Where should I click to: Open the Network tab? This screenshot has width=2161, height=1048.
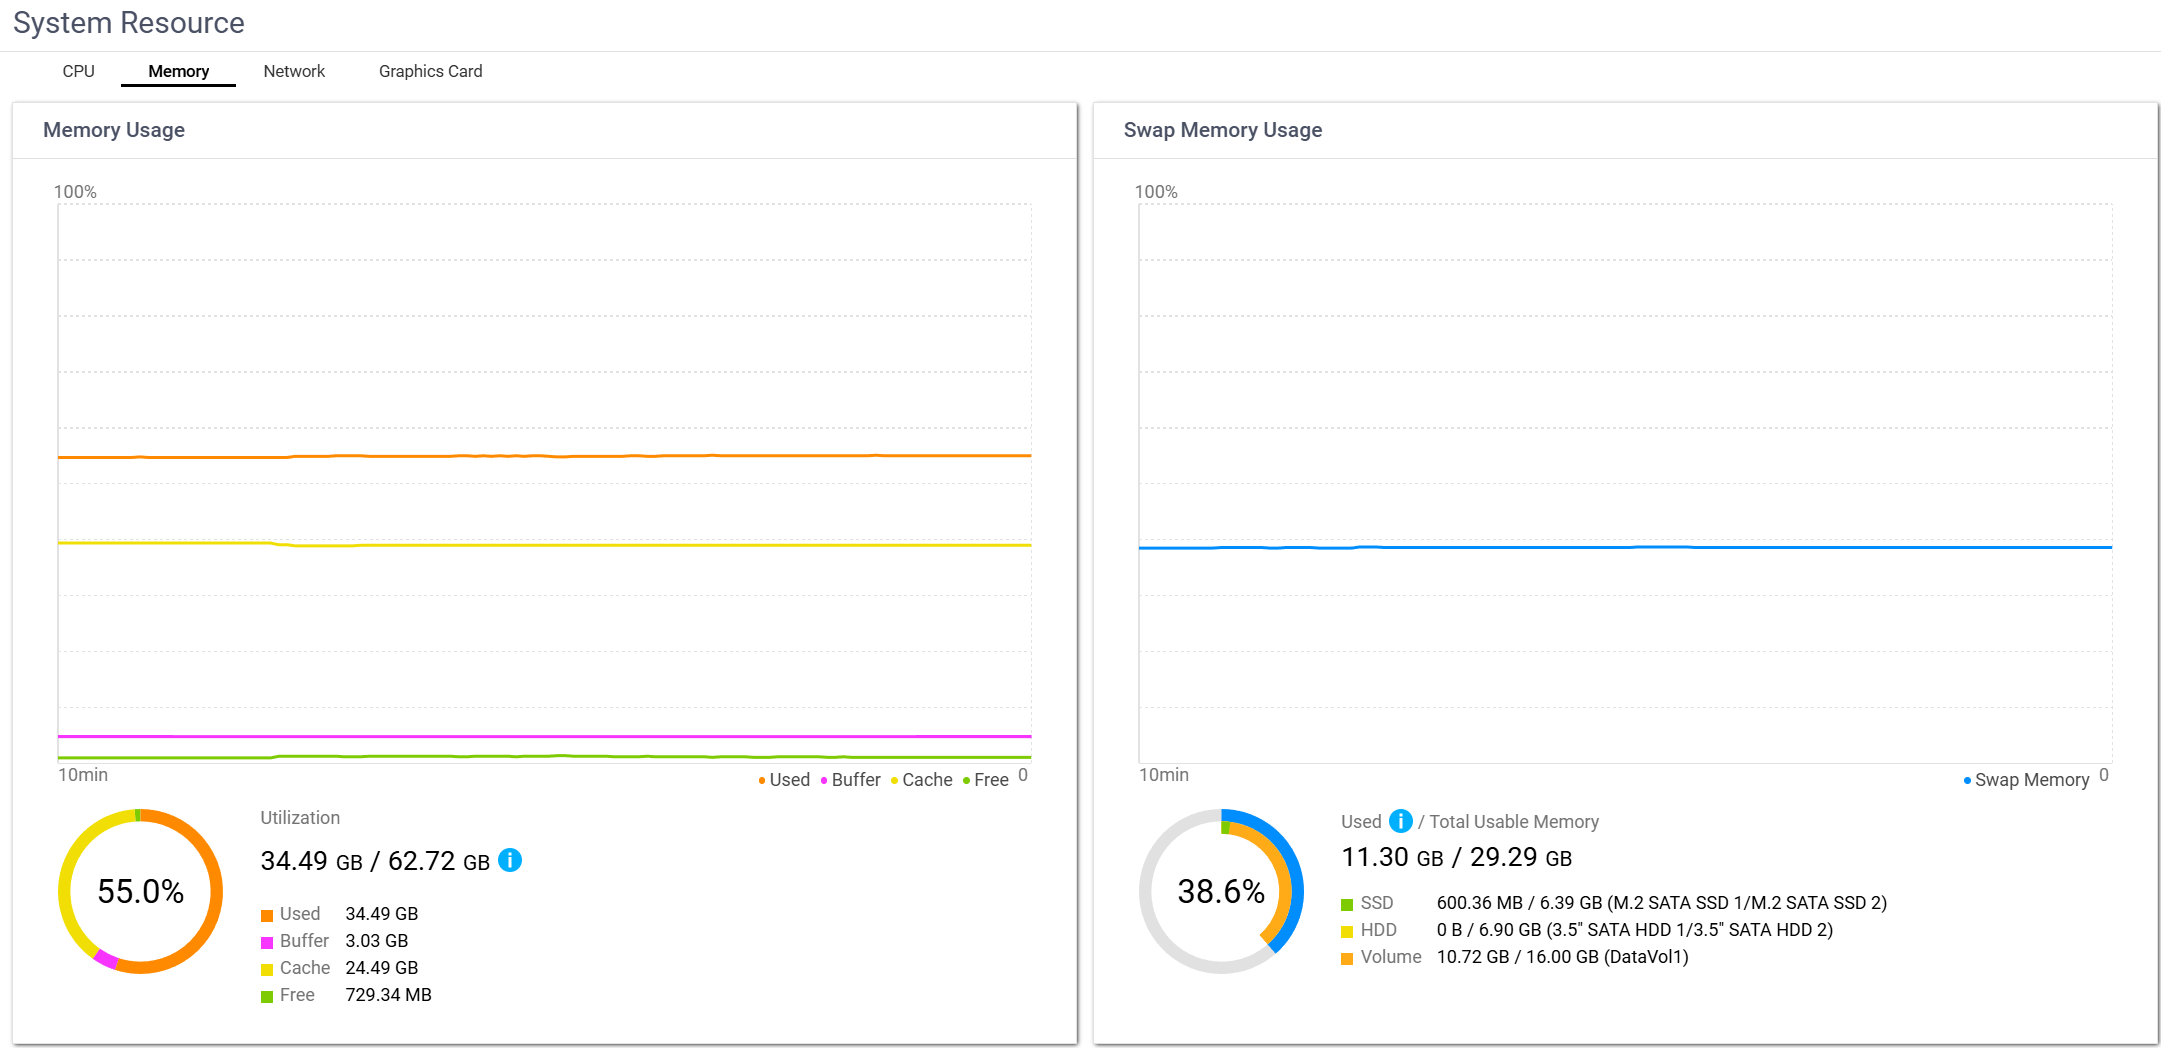click(x=294, y=71)
